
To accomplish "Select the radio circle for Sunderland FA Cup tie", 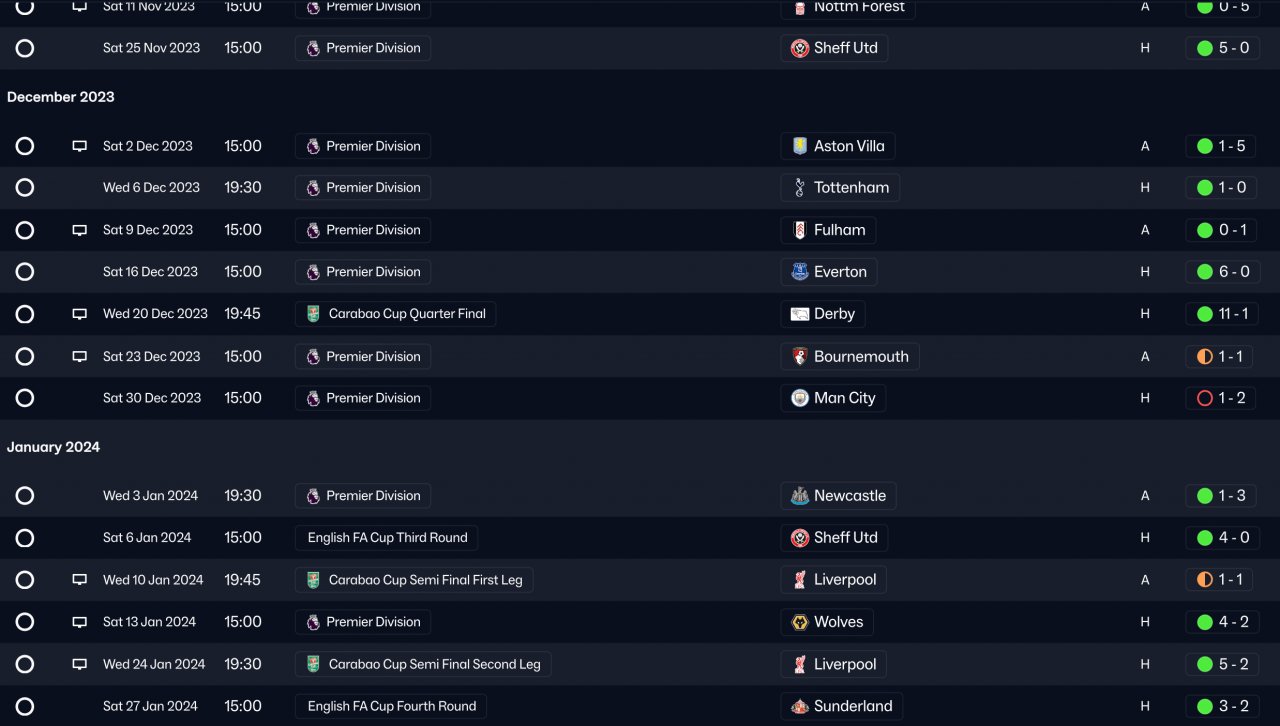I will 25,706.
